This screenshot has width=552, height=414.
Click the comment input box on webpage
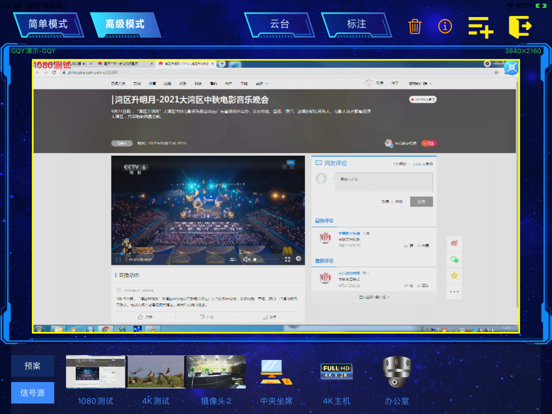384,182
